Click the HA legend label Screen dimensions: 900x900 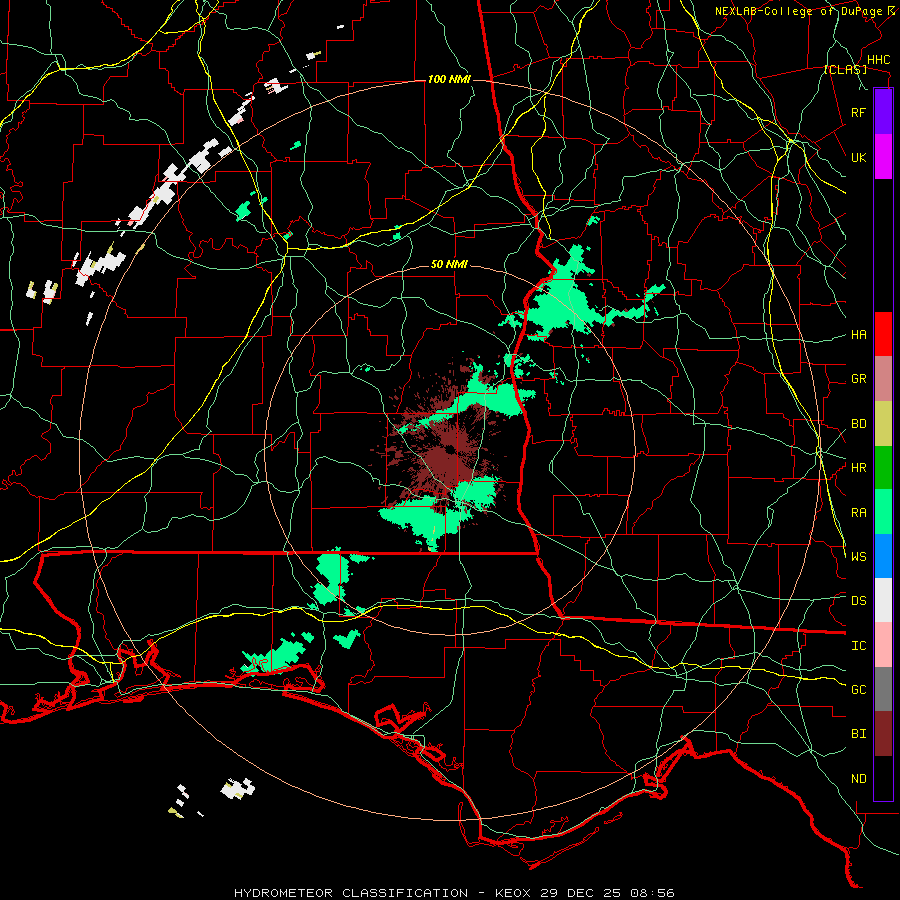(x=859, y=335)
